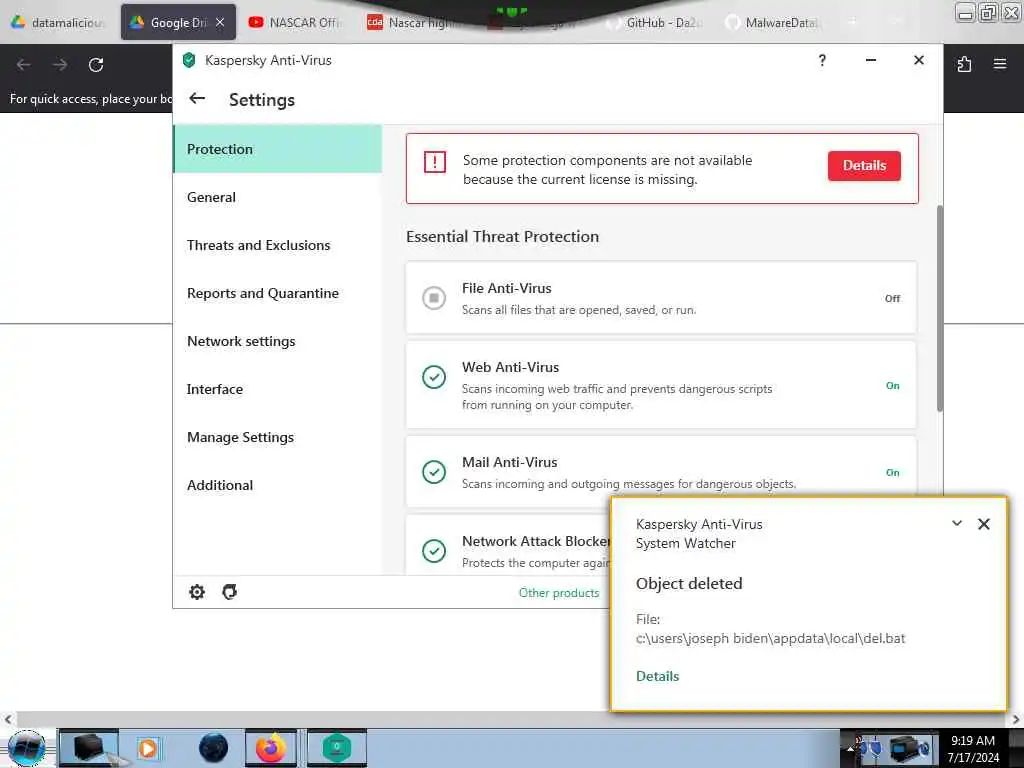The height and width of the screenshot is (768, 1024).
Task: Open settings gear icon at bottom
Action: (x=197, y=592)
